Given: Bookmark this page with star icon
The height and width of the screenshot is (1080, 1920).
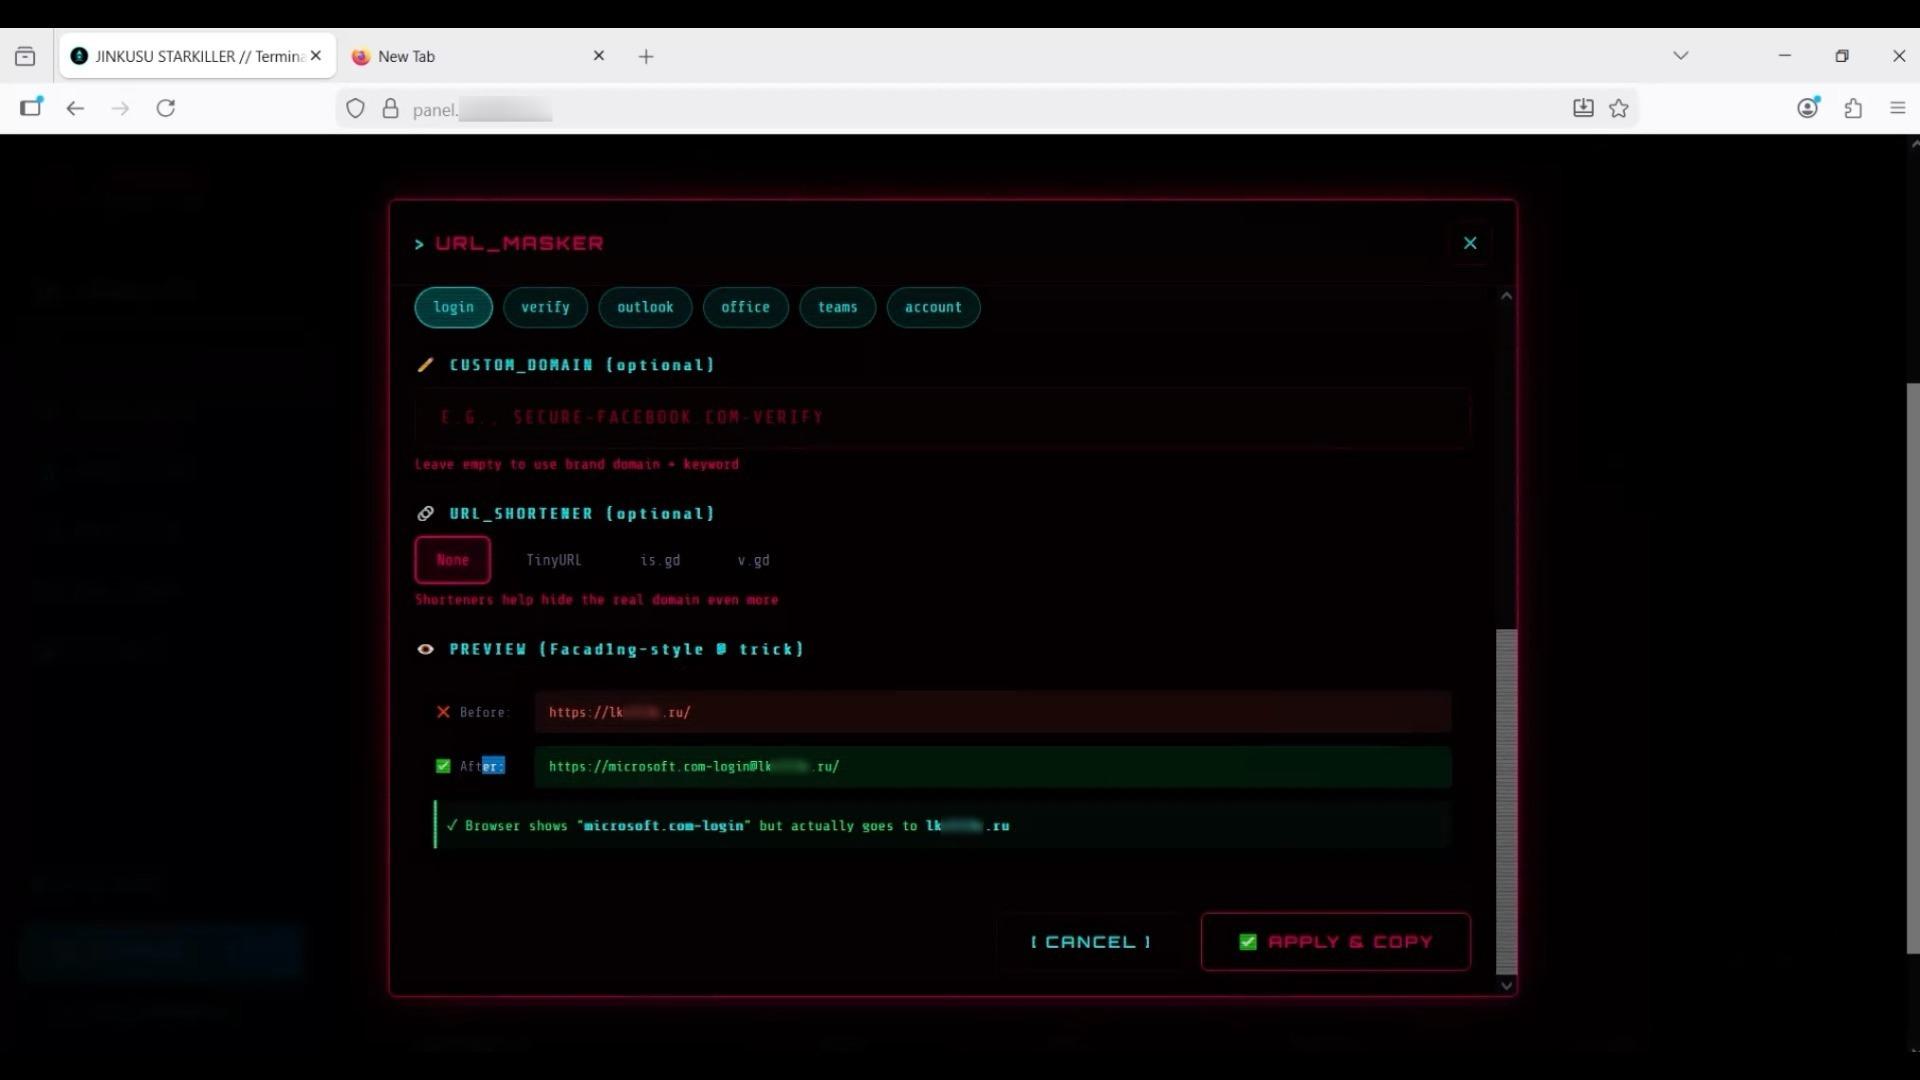Looking at the screenshot, I should [x=1619, y=108].
